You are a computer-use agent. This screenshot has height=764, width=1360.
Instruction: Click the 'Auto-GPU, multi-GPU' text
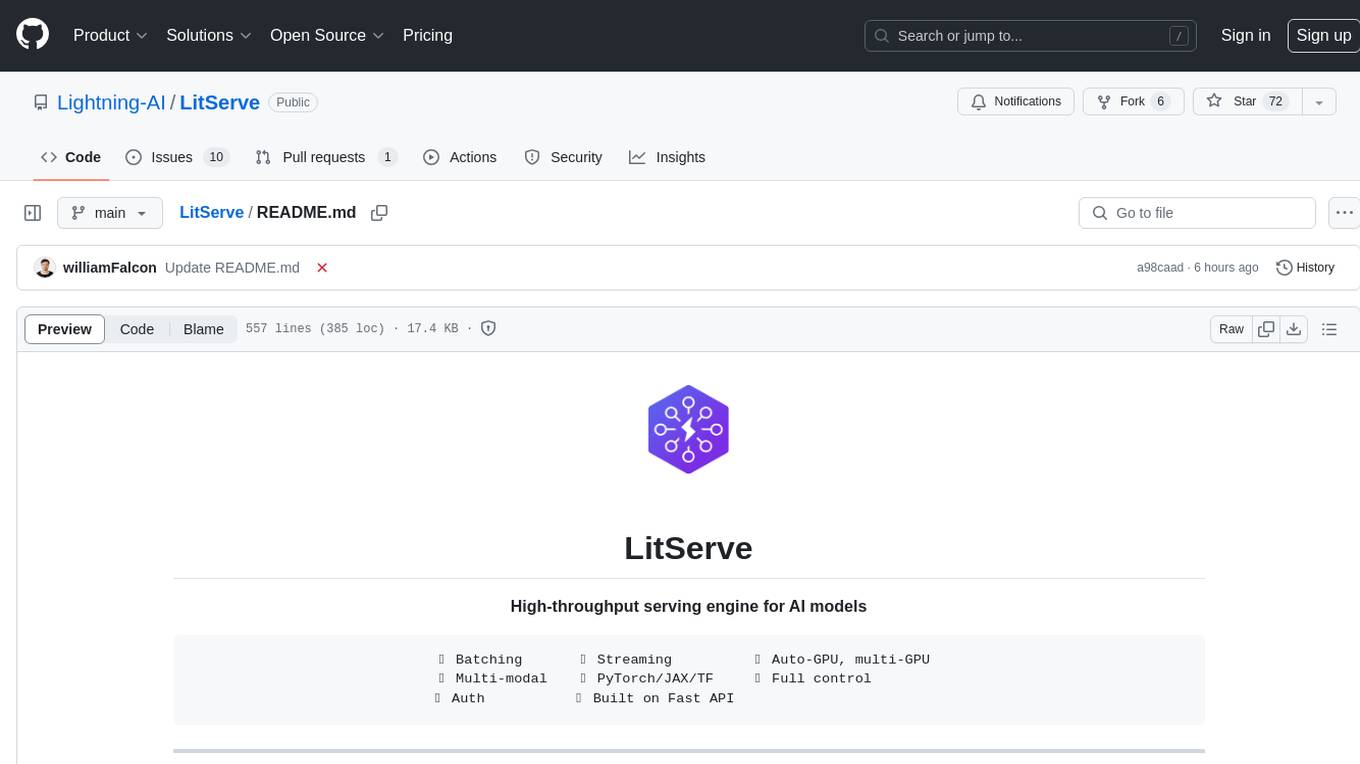pyautogui.click(x=850, y=659)
